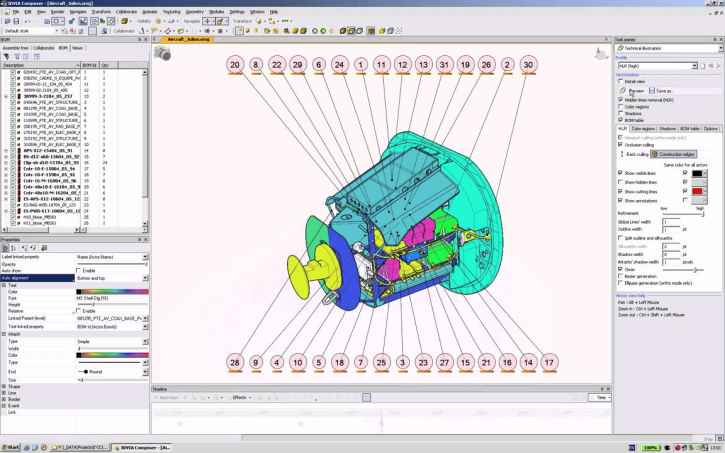The width and height of the screenshot is (725, 453).
Task: Open the Label linked property dropdown
Action: 112,256
